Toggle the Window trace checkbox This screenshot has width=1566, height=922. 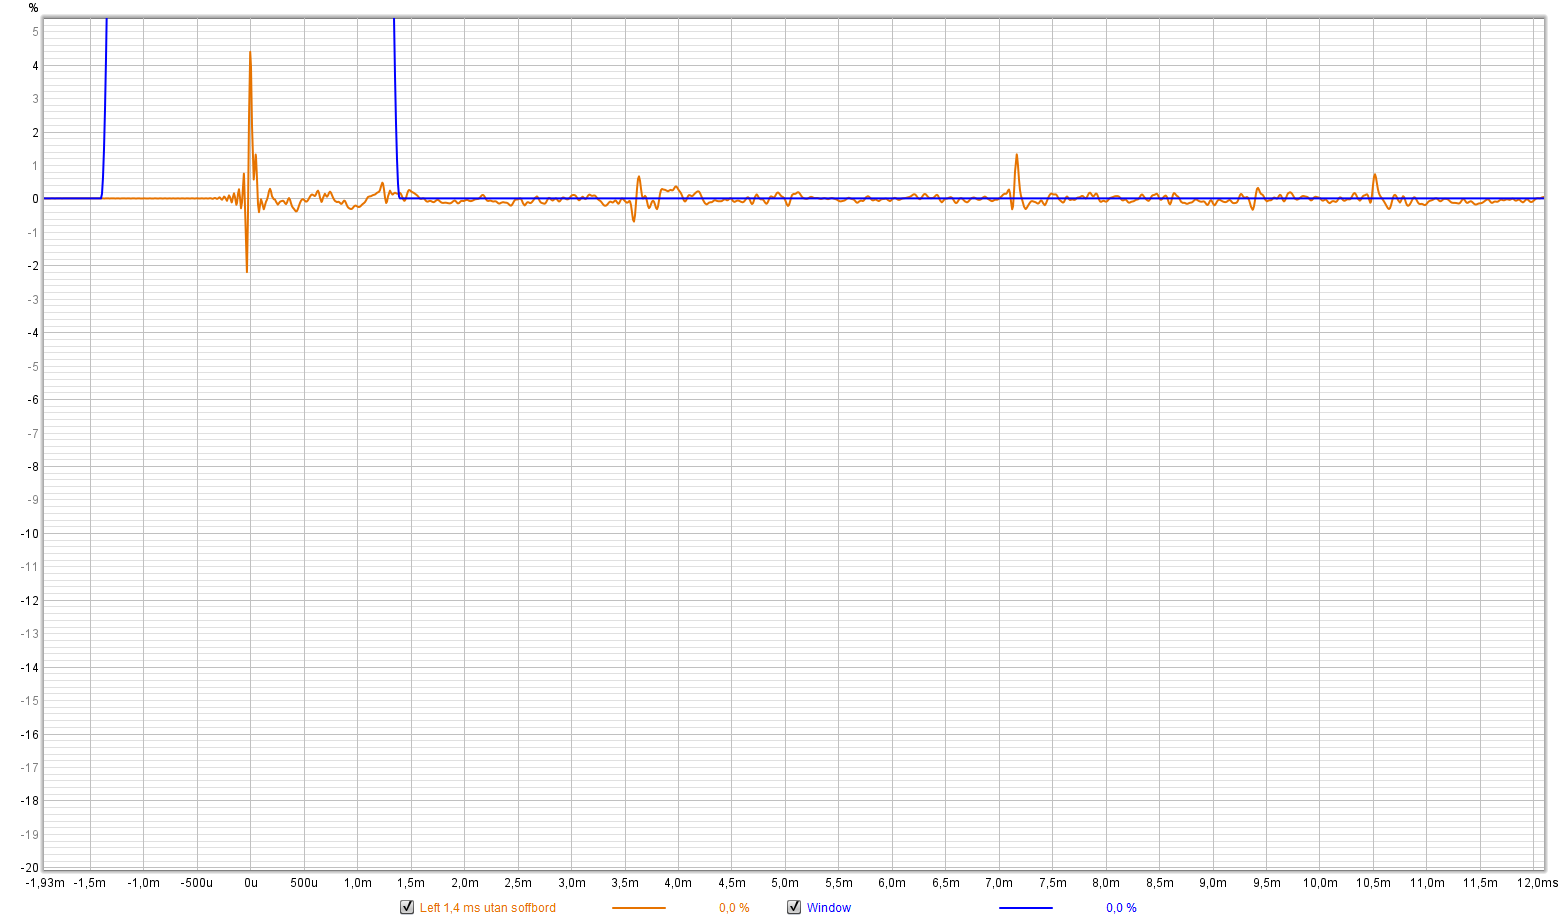pos(794,907)
